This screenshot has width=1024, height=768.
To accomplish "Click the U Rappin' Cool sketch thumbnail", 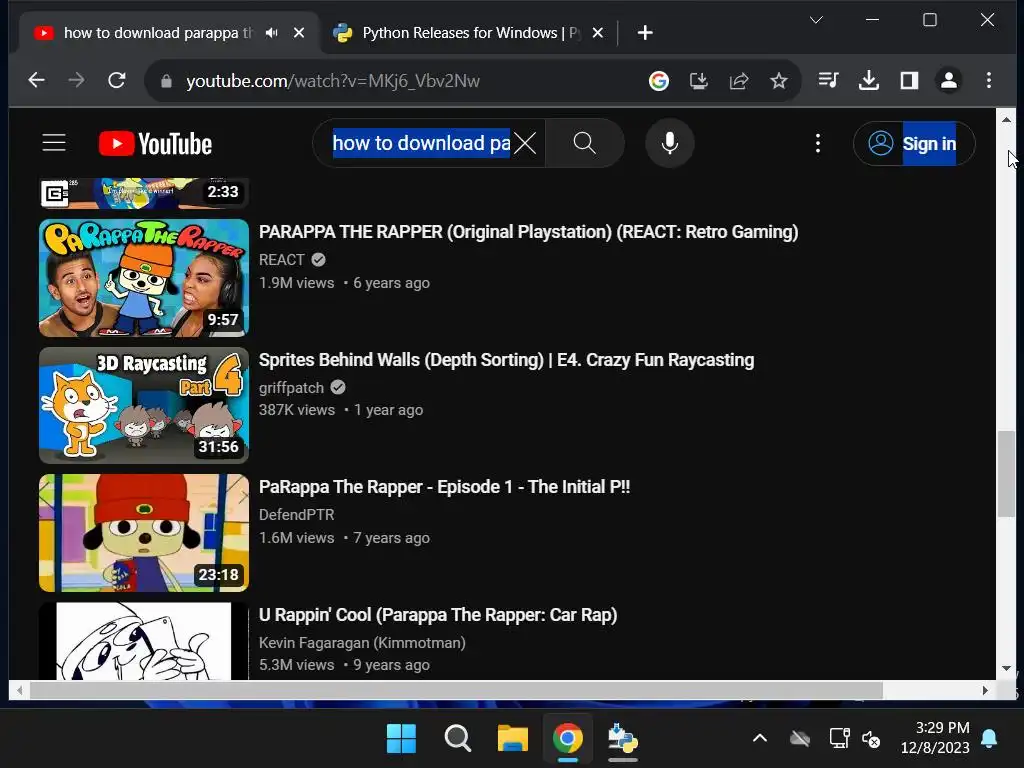I will (x=144, y=641).
